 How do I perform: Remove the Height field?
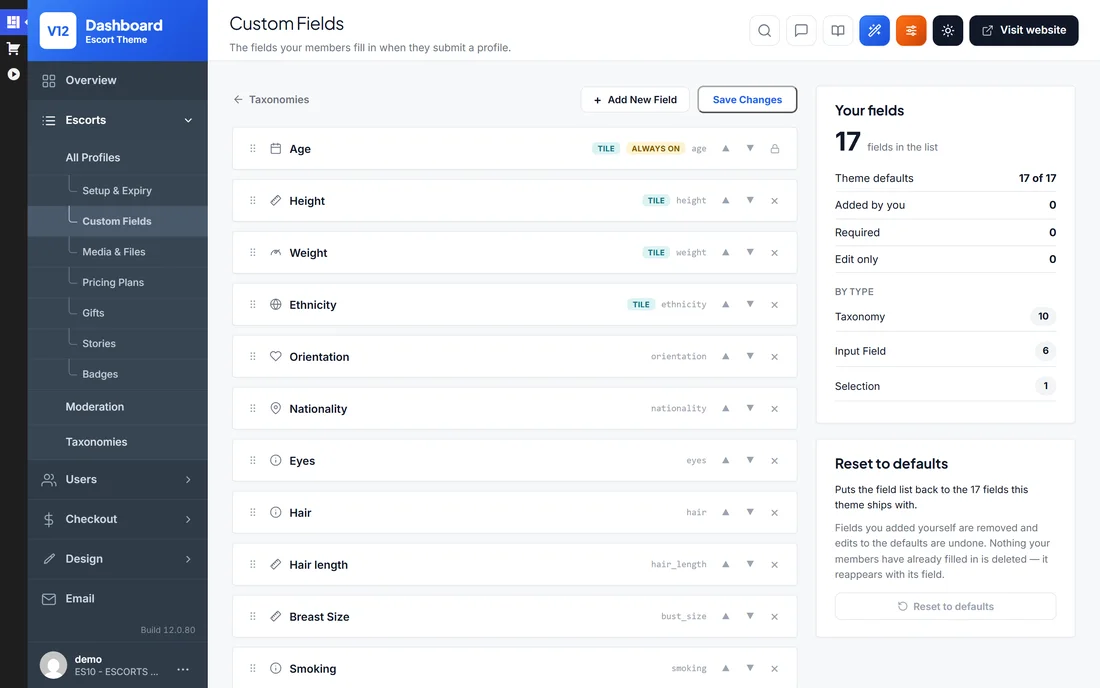[x=774, y=201]
